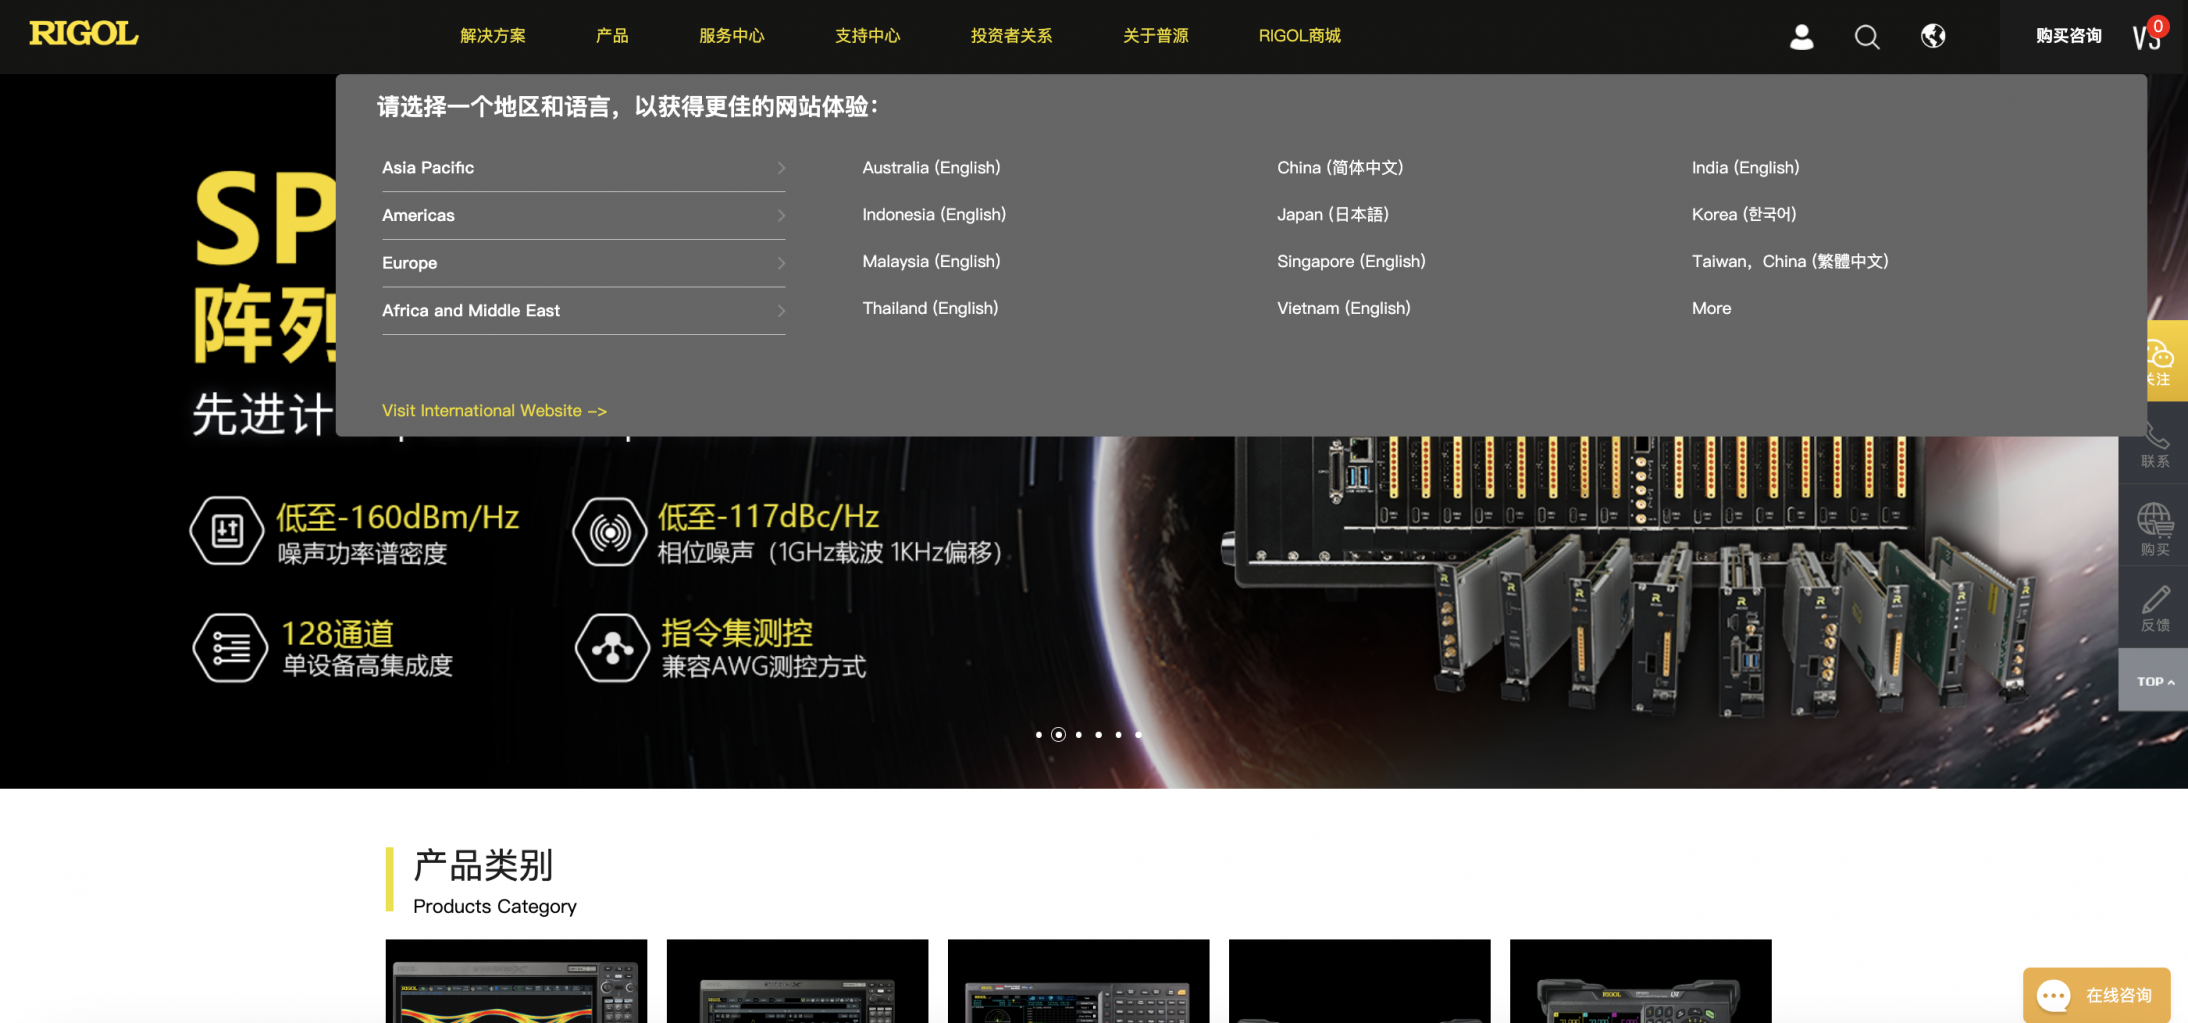The width and height of the screenshot is (2188, 1023).
Task: Click the 低至-117dBc/Hz text
Action: click(x=769, y=517)
